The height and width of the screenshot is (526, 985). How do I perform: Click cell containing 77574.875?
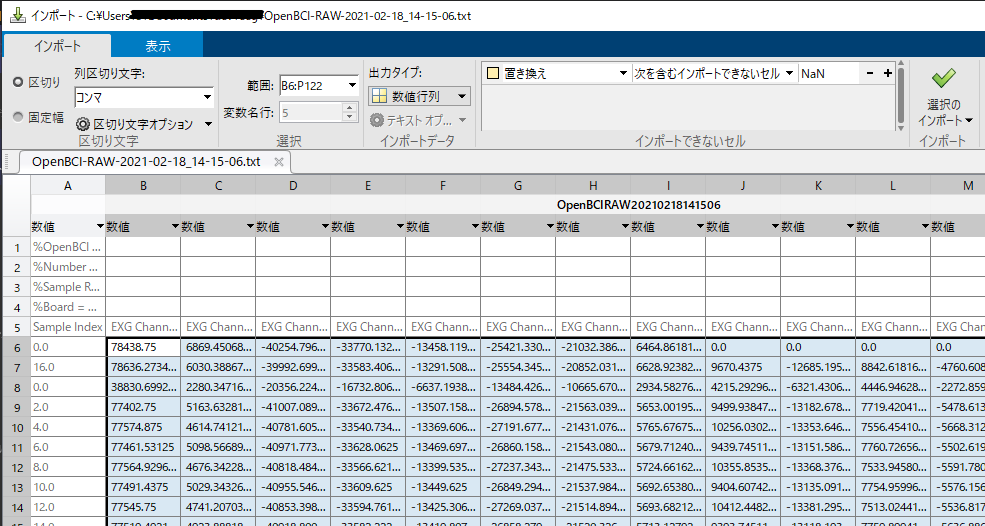(143, 428)
